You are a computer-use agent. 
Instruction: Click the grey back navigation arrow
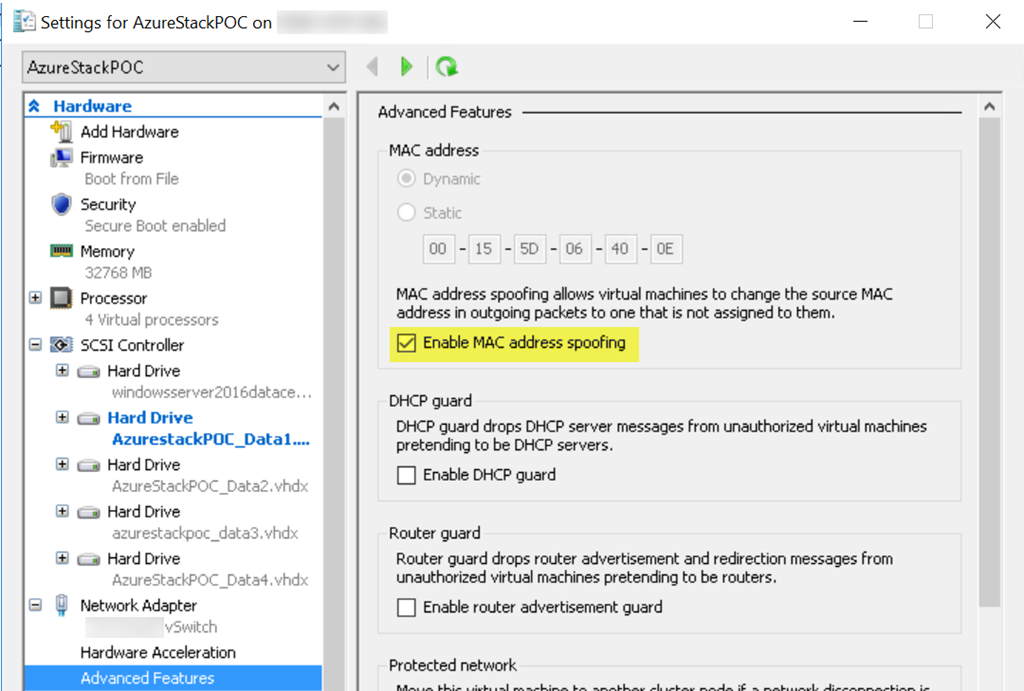372,67
